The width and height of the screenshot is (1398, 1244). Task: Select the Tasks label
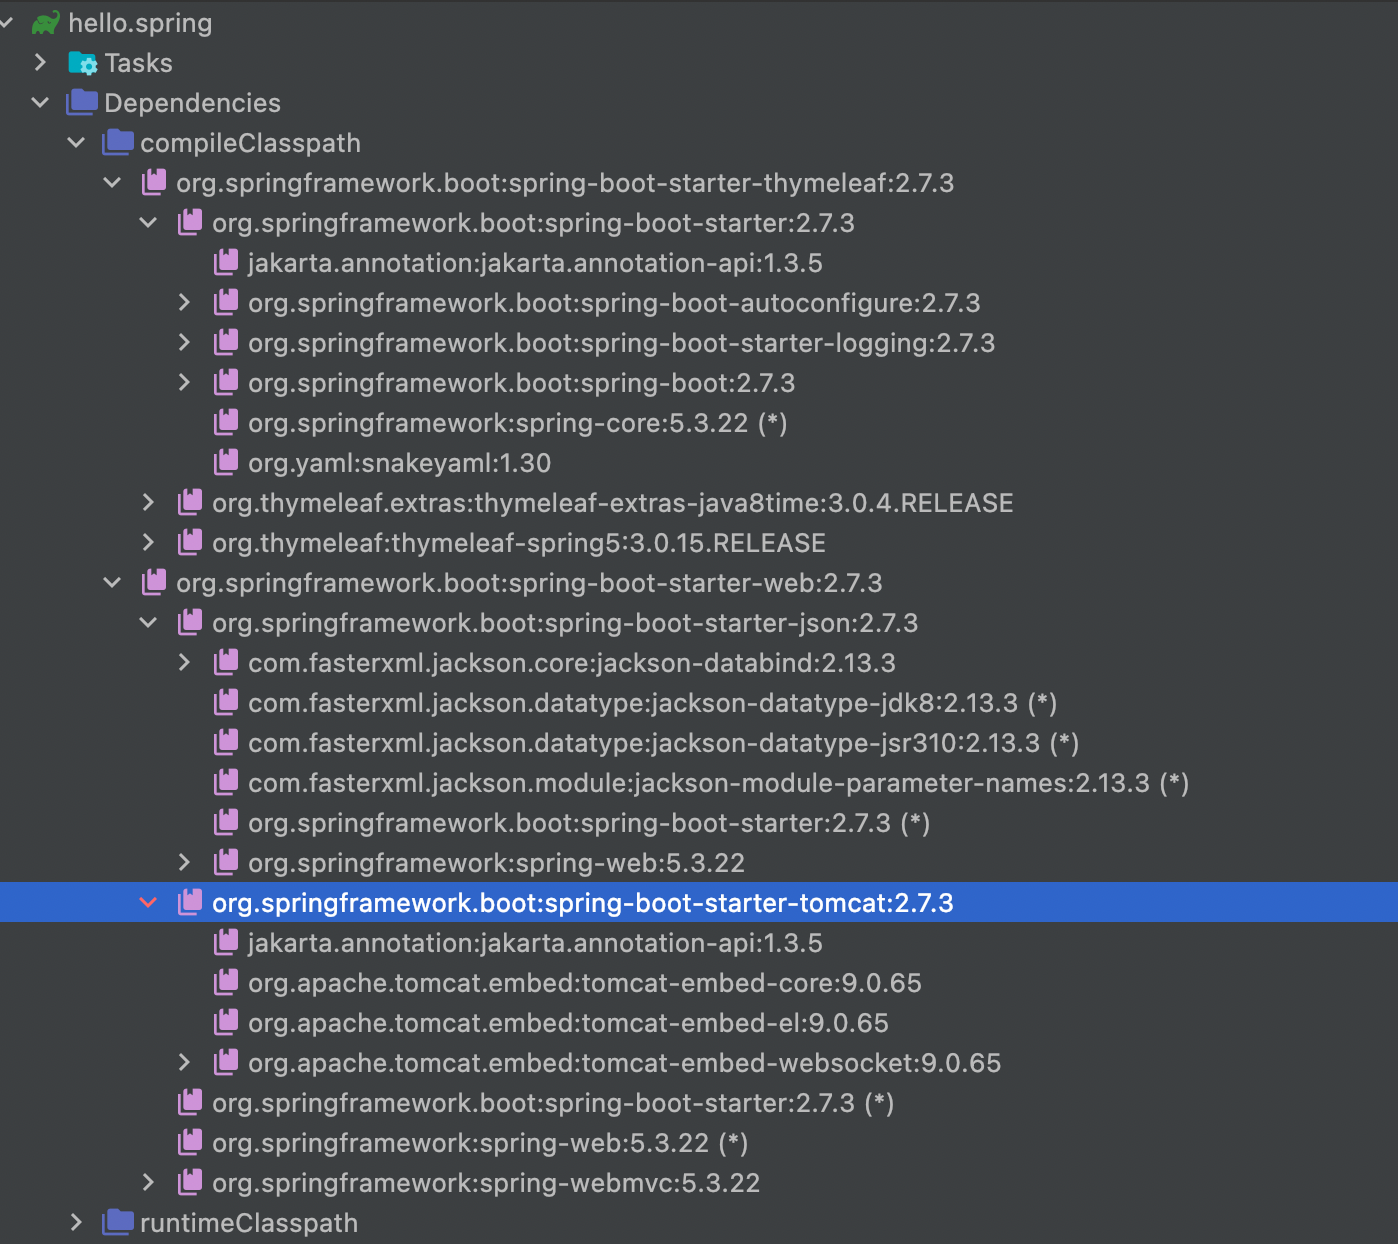139,63
